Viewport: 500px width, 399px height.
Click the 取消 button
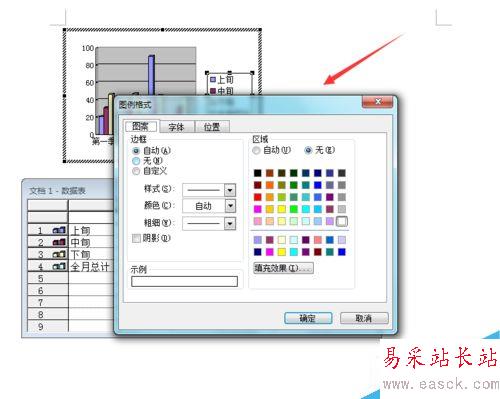[x=364, y=318]
